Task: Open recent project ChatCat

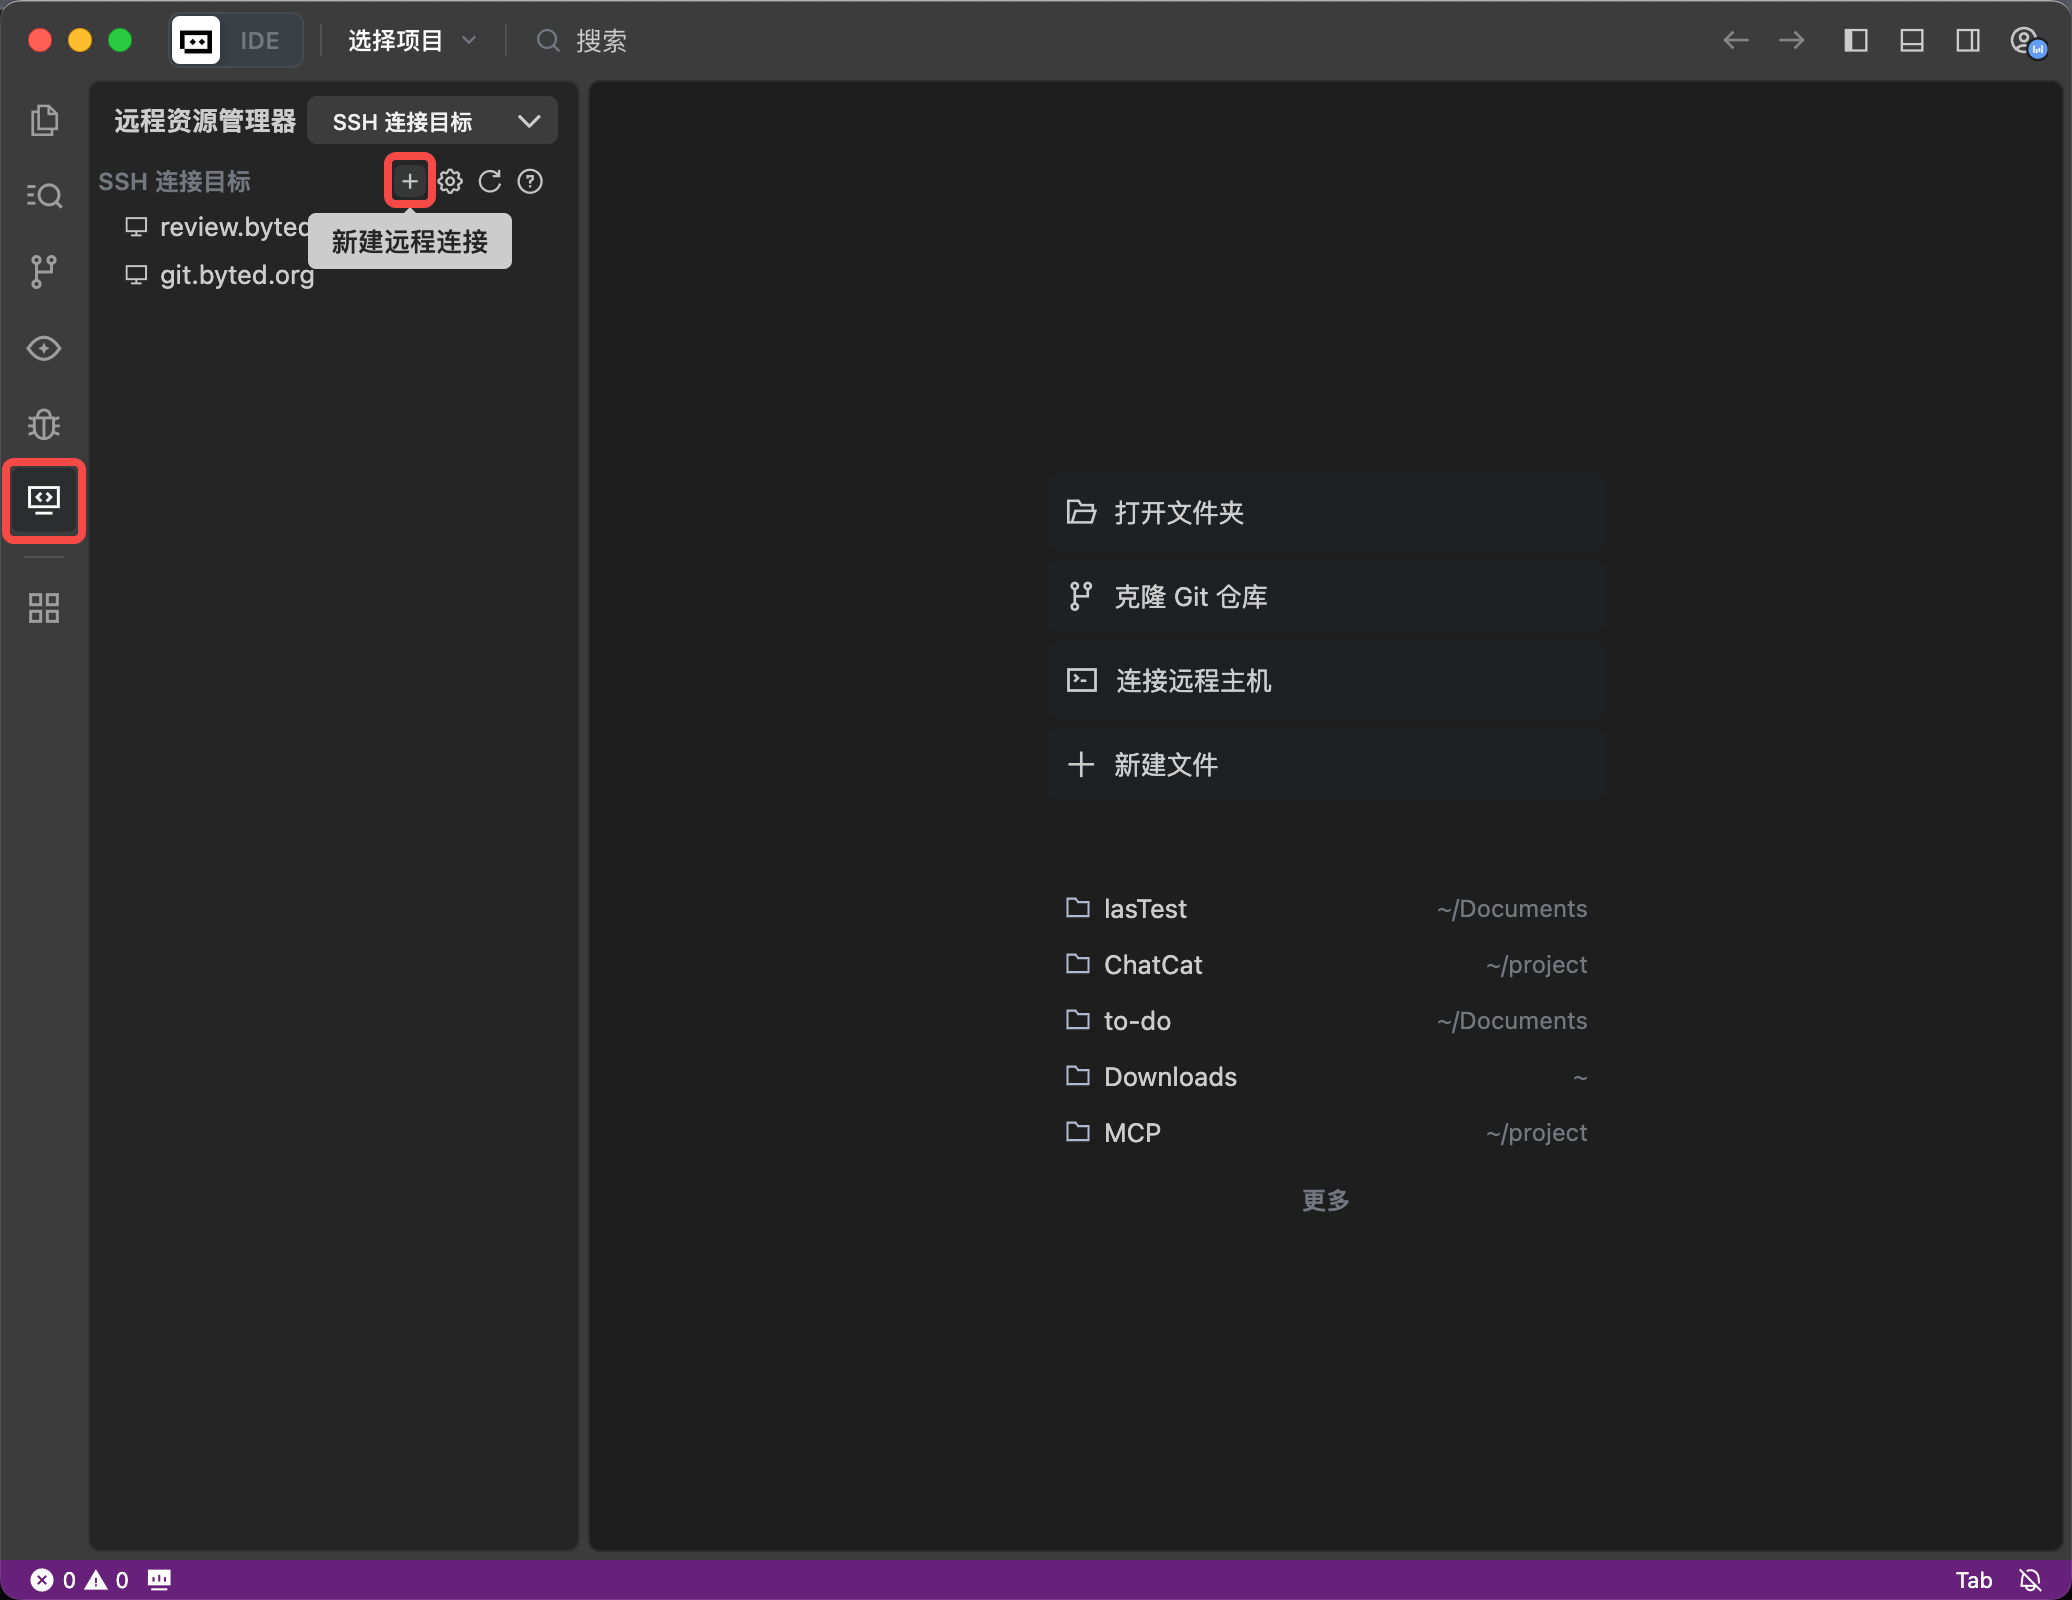Action: 1153,965
